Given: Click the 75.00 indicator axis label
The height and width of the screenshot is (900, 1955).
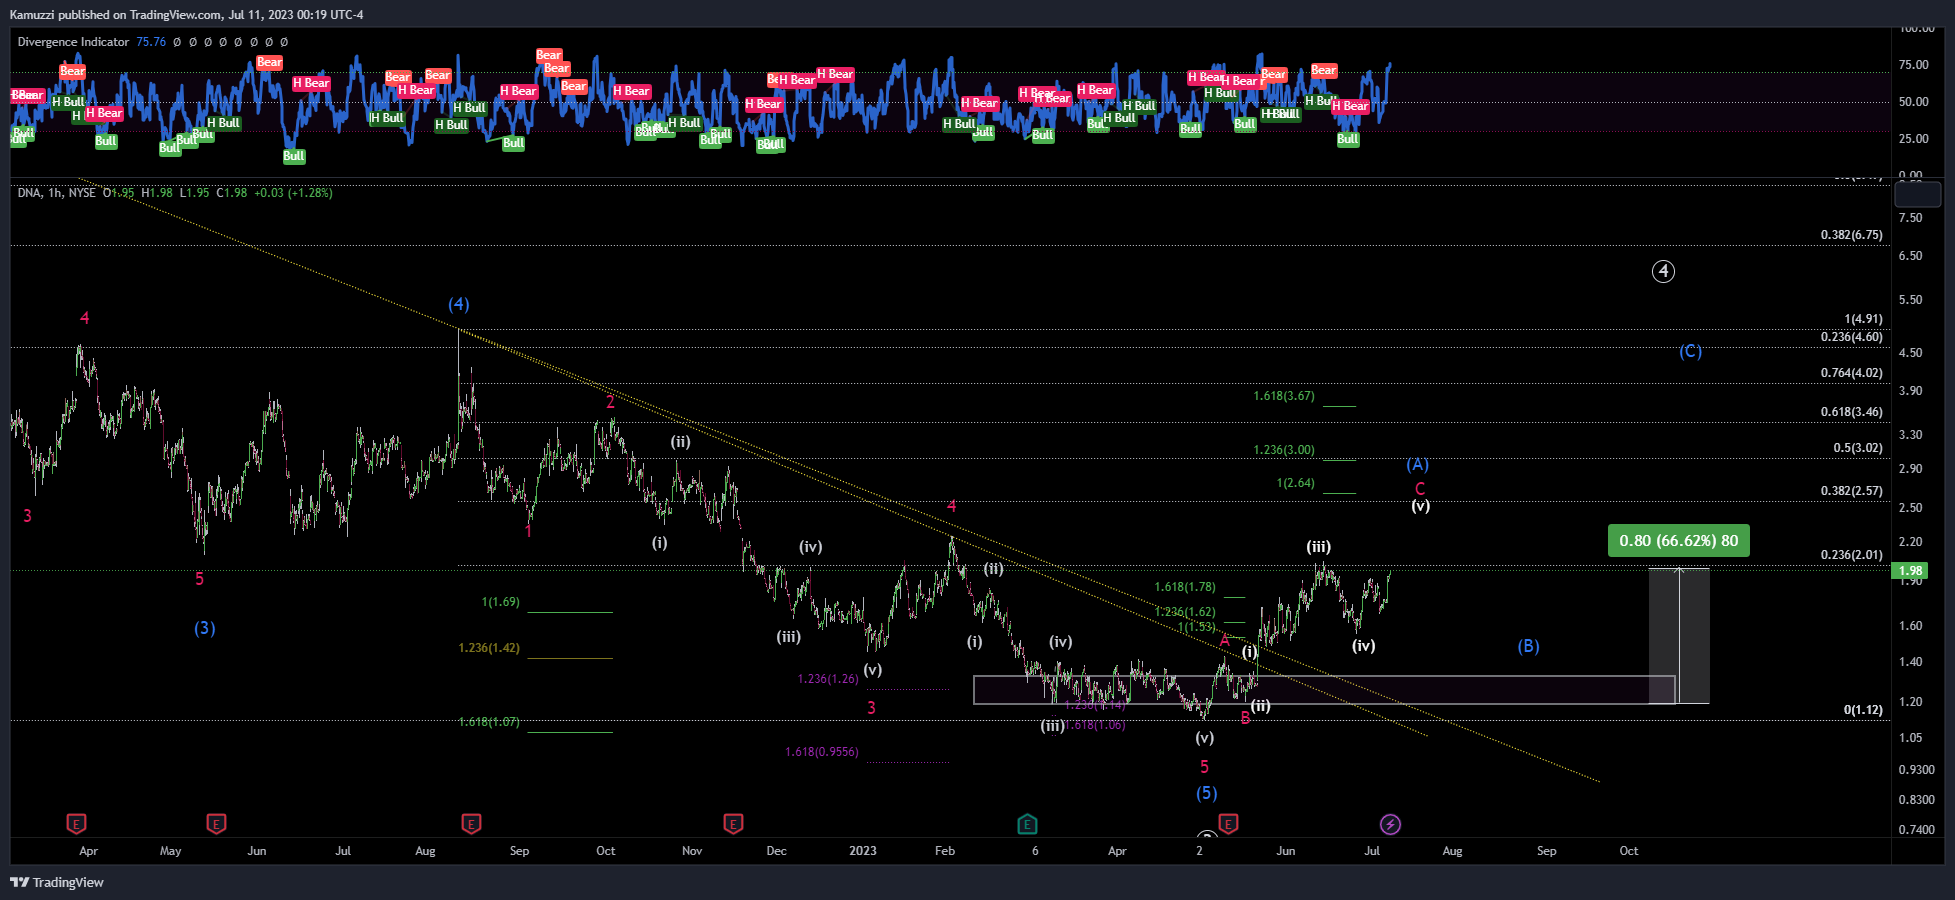Looking at the screenshot, I should (x=1914, y=65).
